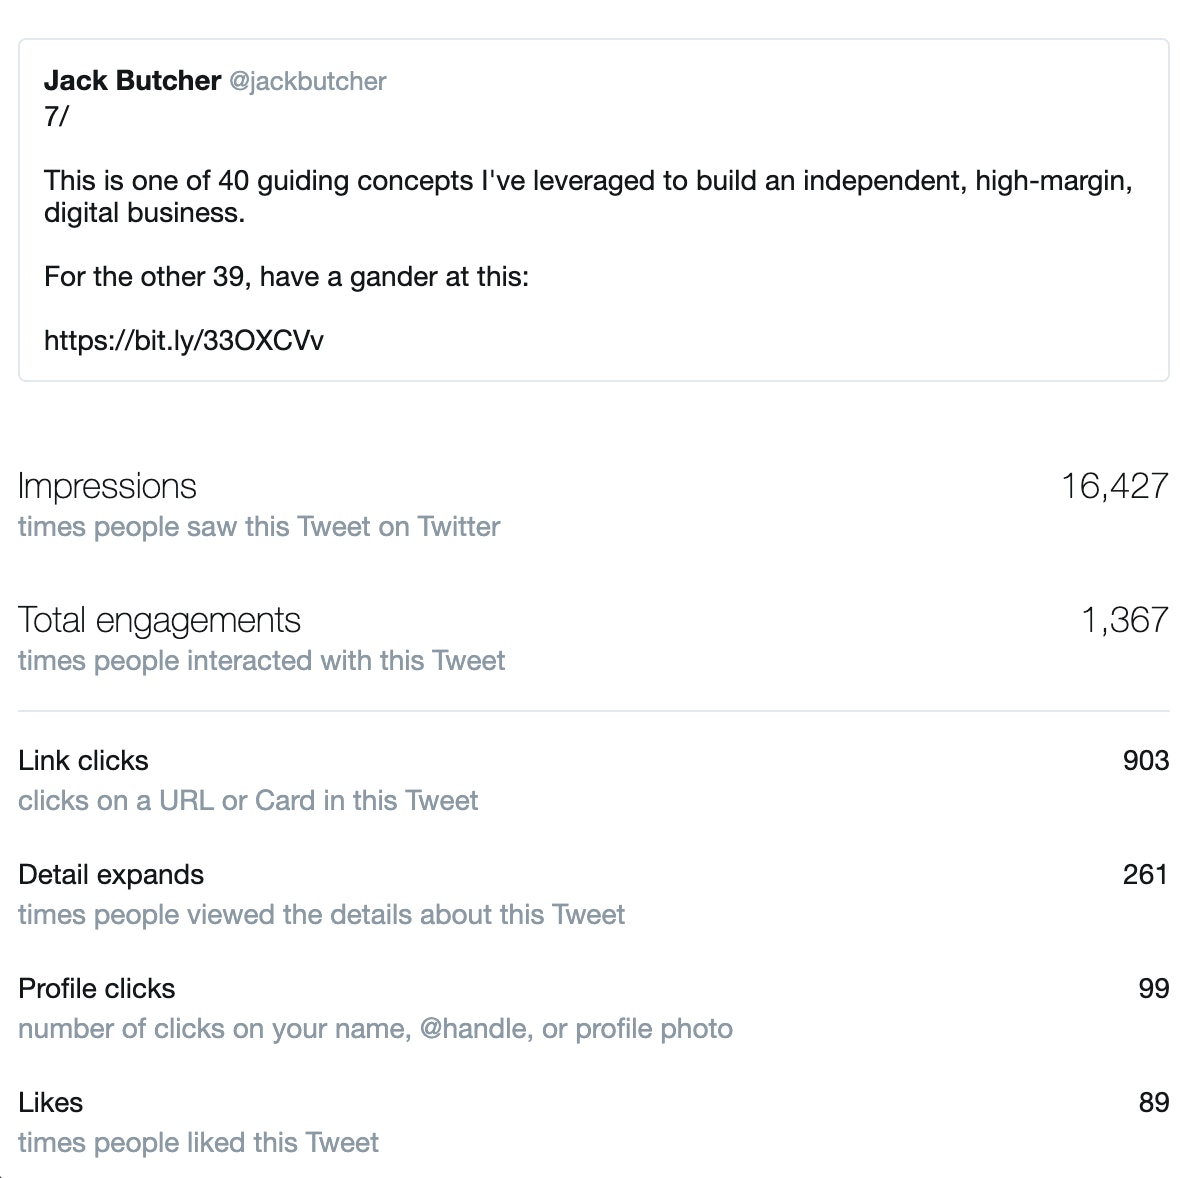Click the 89 likes value
This screenshot has height=1178, width=1180.
1154,1103
